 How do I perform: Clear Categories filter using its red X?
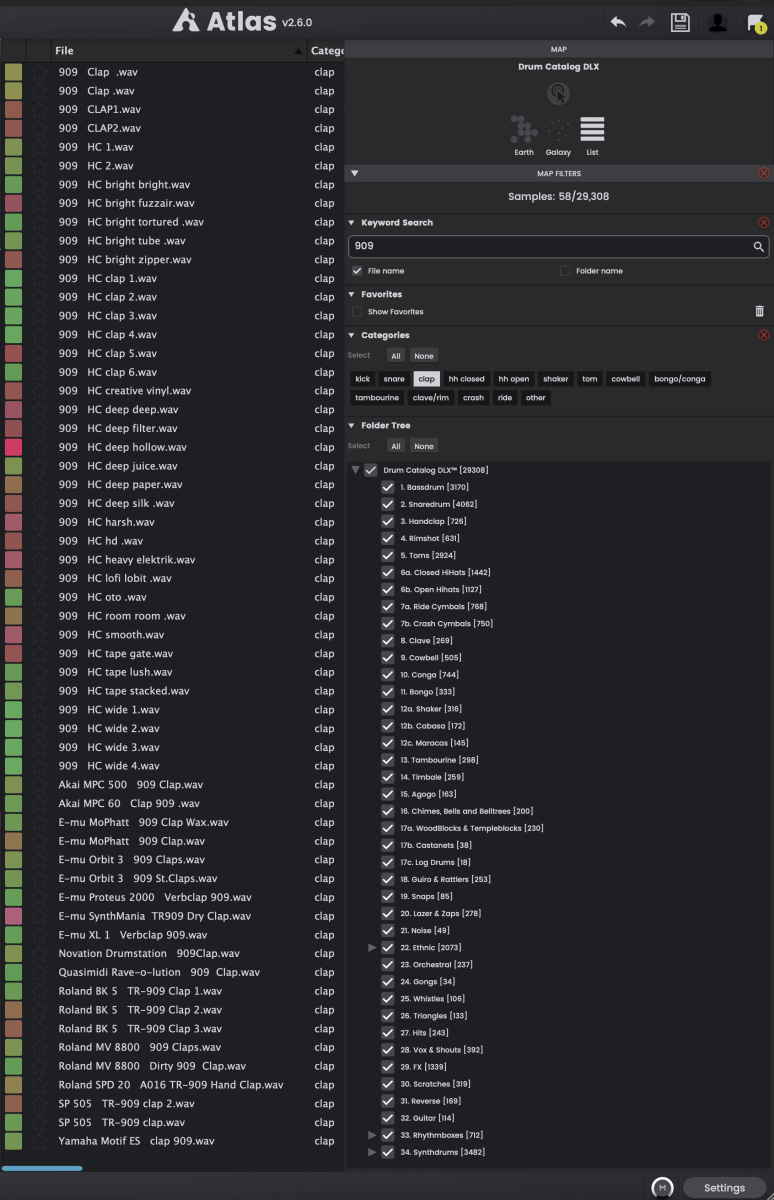point(764,335)
